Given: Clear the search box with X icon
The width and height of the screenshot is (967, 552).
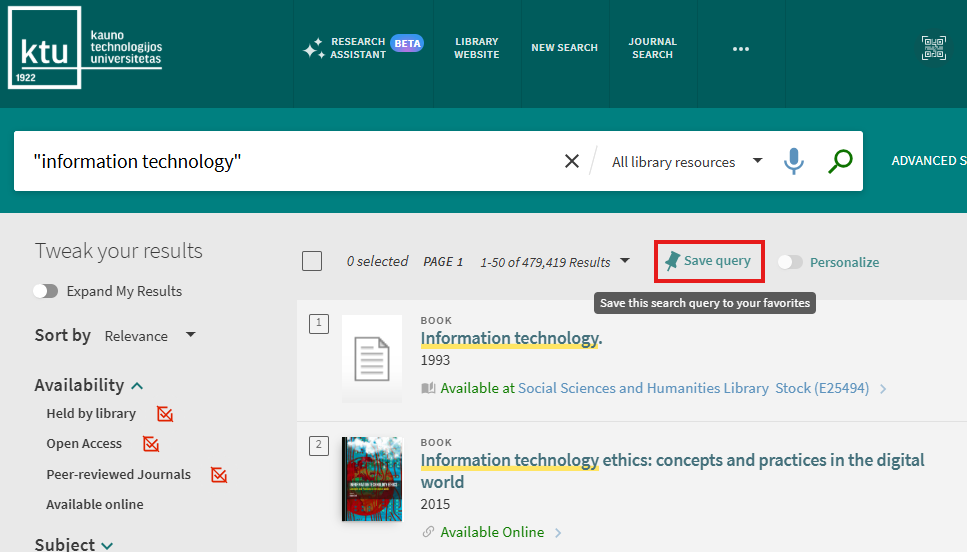Looking at the screenshot, I should (572, 161).
